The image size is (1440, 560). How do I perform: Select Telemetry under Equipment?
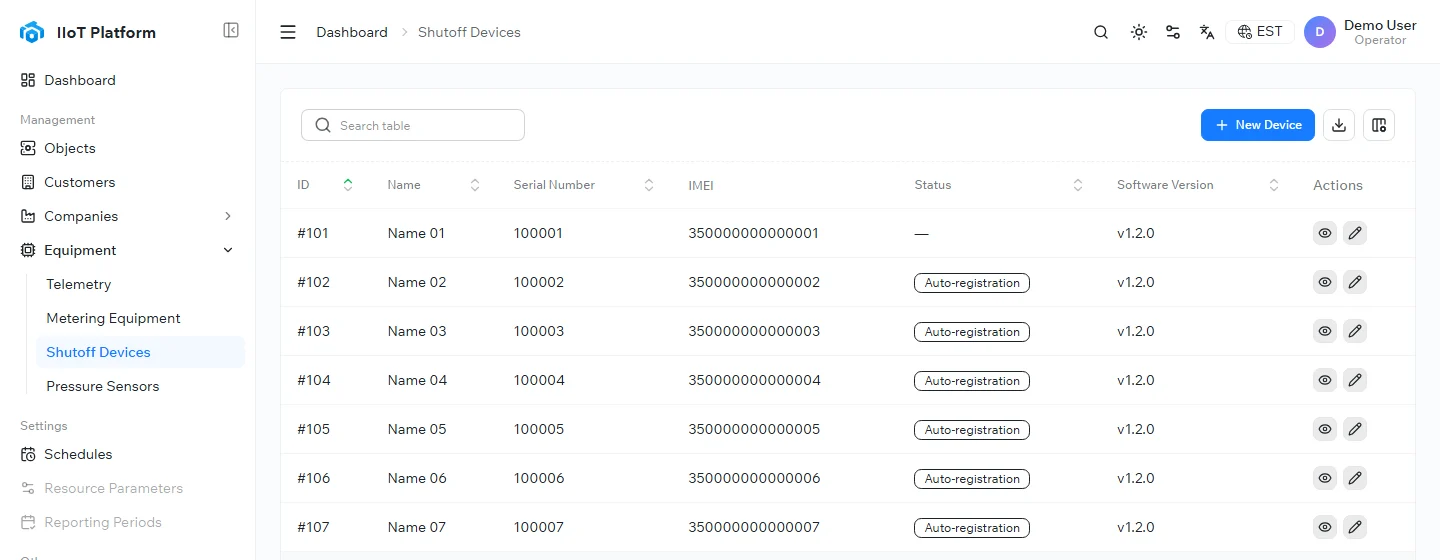pos(140,284)
